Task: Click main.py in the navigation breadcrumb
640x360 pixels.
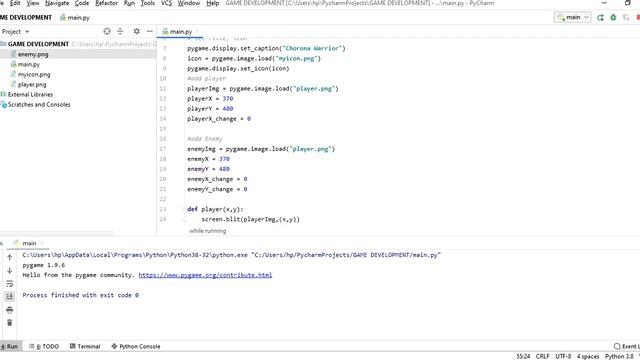Action: point(75,18)
